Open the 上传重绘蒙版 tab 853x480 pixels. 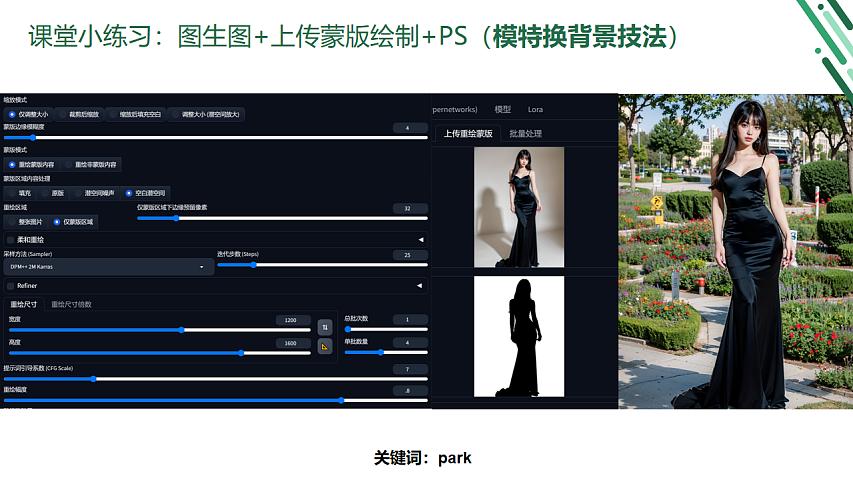(468, 133)
